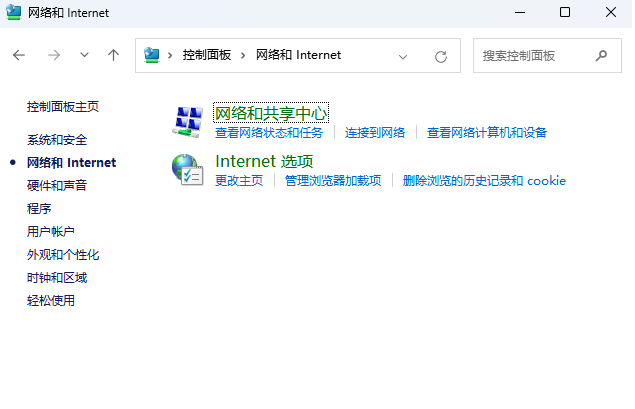Refresh the control panel view

point(441,57)
